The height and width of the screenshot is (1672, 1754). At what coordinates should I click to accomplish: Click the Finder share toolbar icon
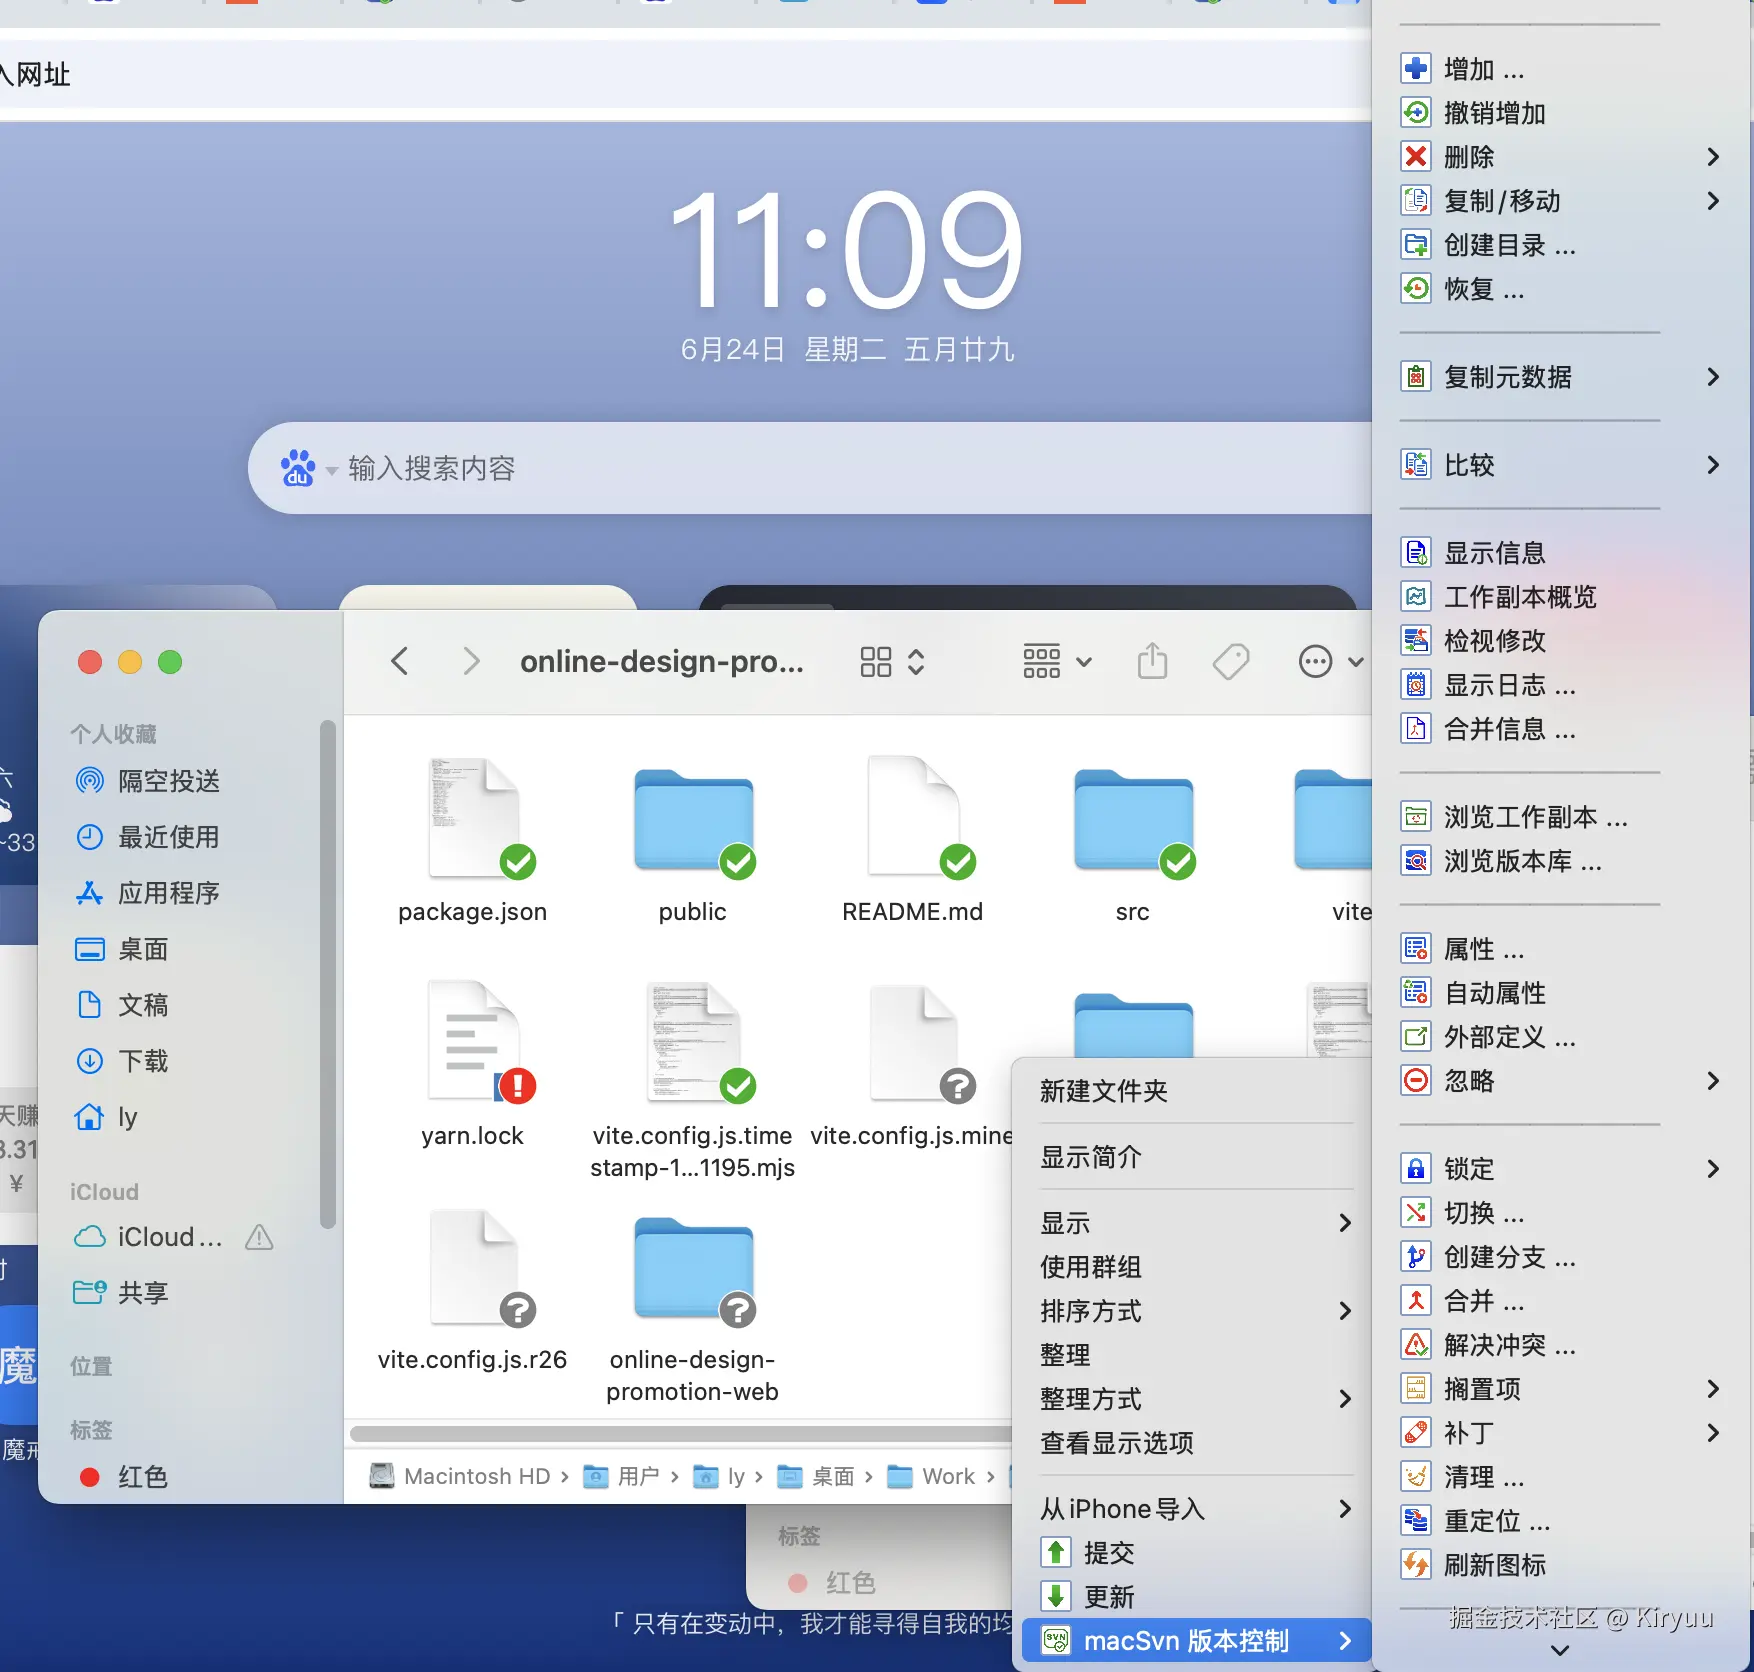(1152, 661)
